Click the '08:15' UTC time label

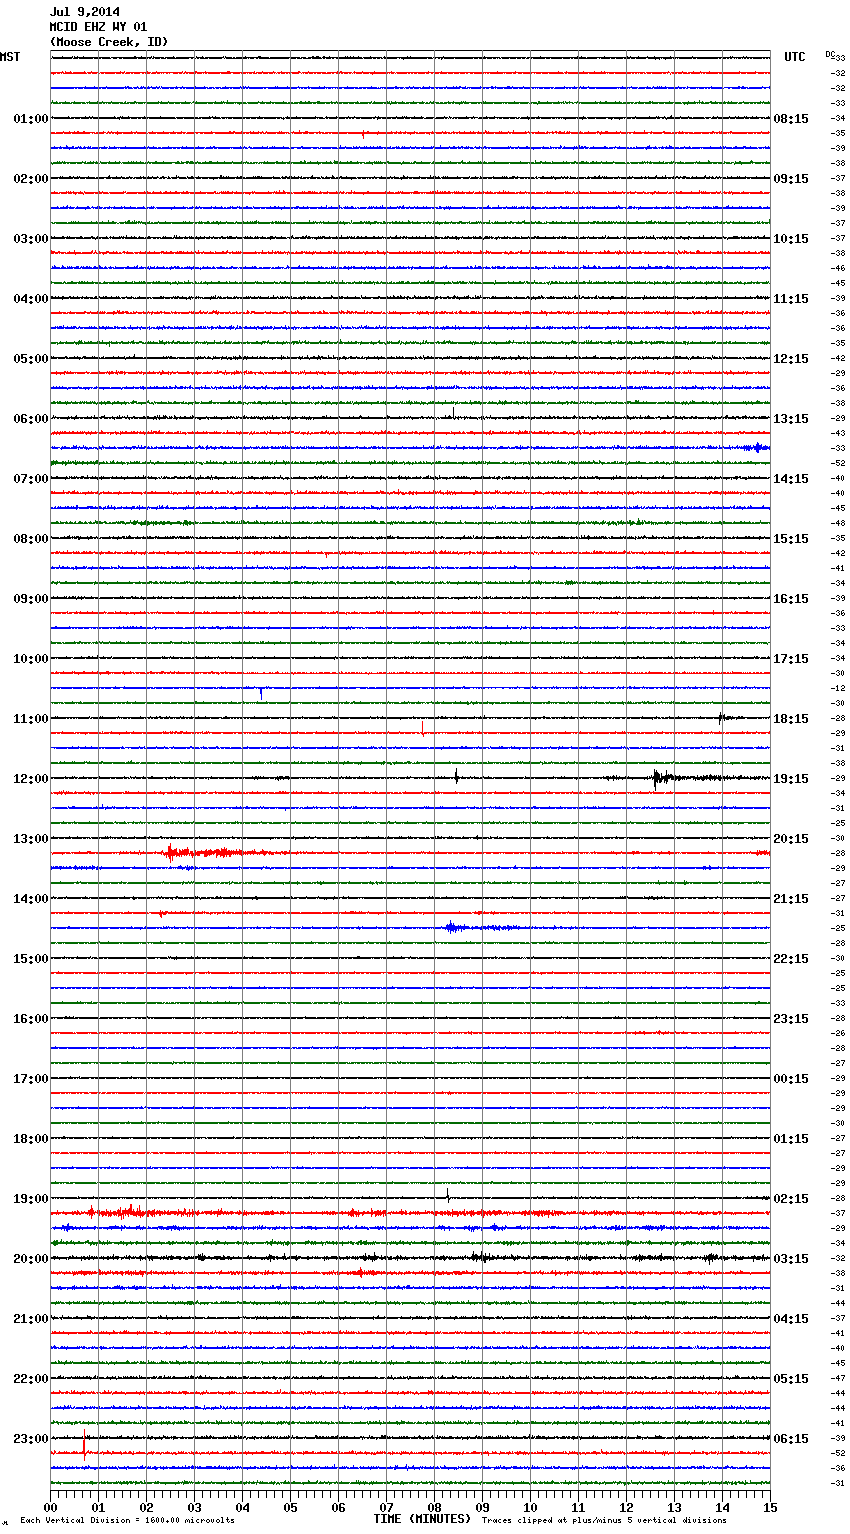click(x=791, y=119)
